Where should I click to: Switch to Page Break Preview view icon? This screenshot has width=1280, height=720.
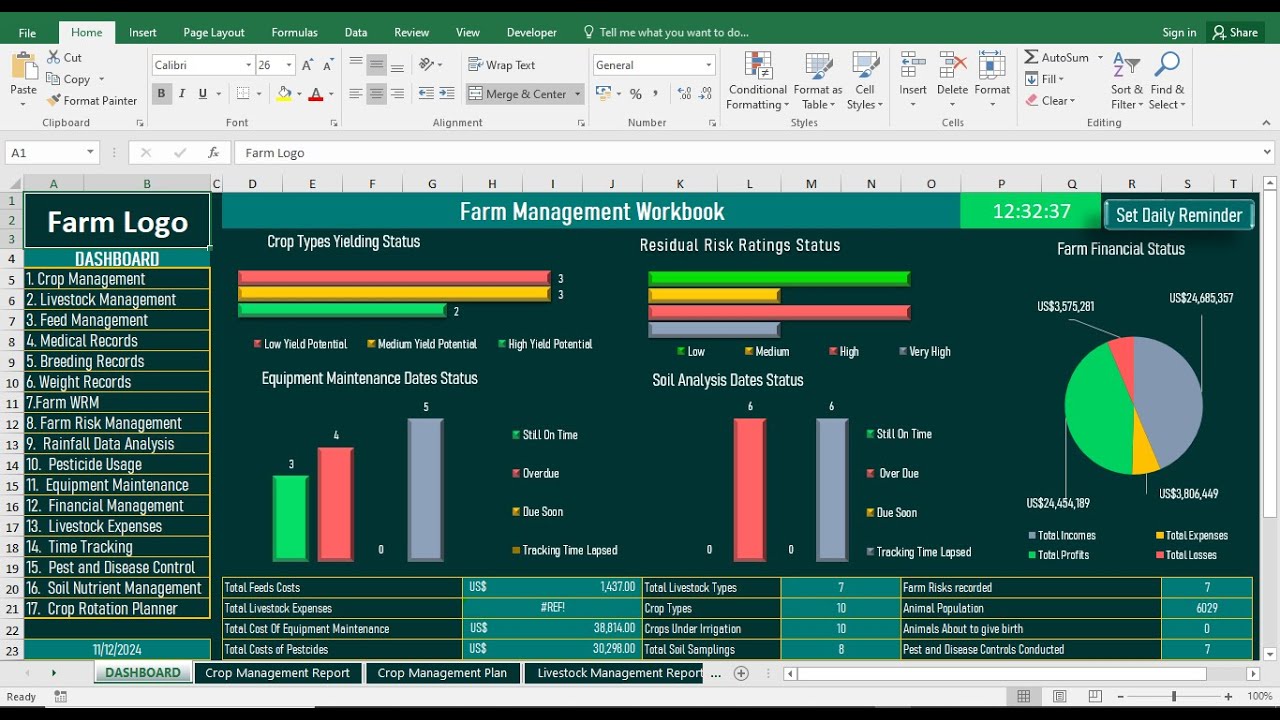click(1096, 696)
